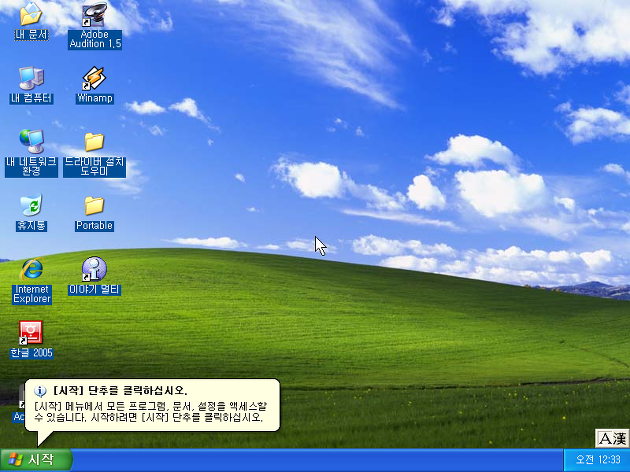Click the 한글 2005 label text
Screen dimensions: 630x472
click(x=31, y=353)
